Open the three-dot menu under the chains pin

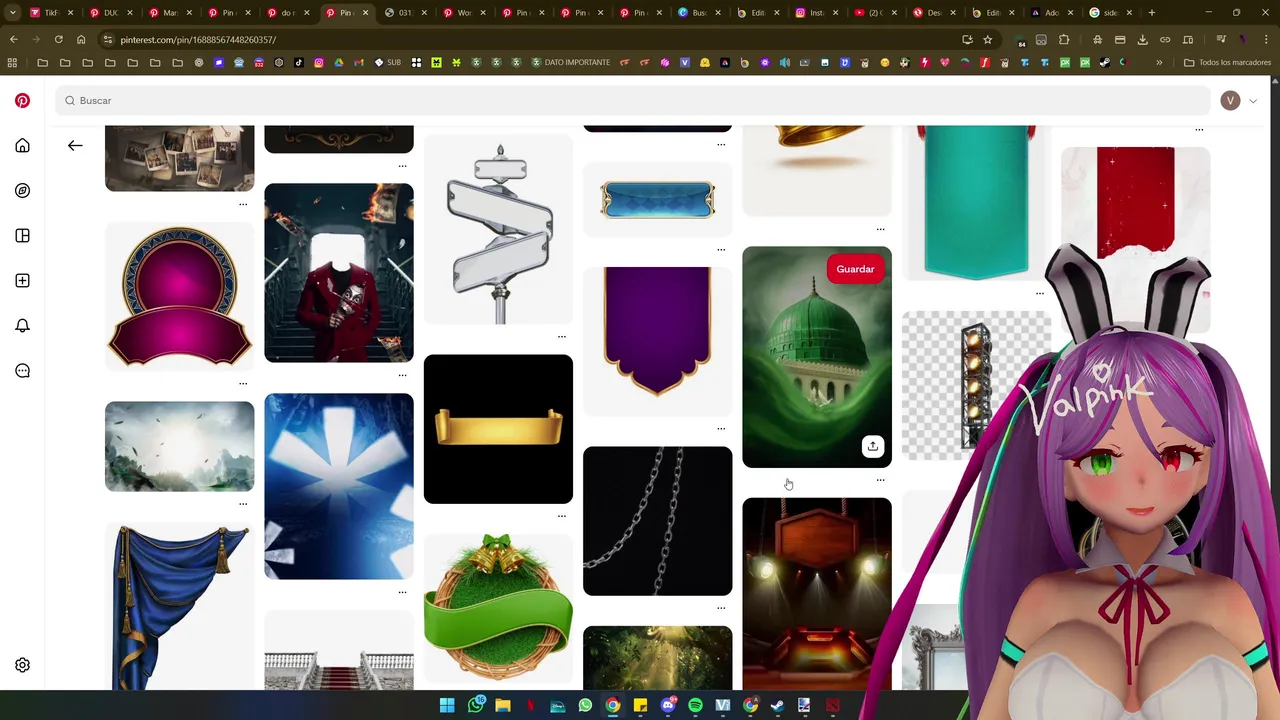pyautogui.click(x=721, y=608)
